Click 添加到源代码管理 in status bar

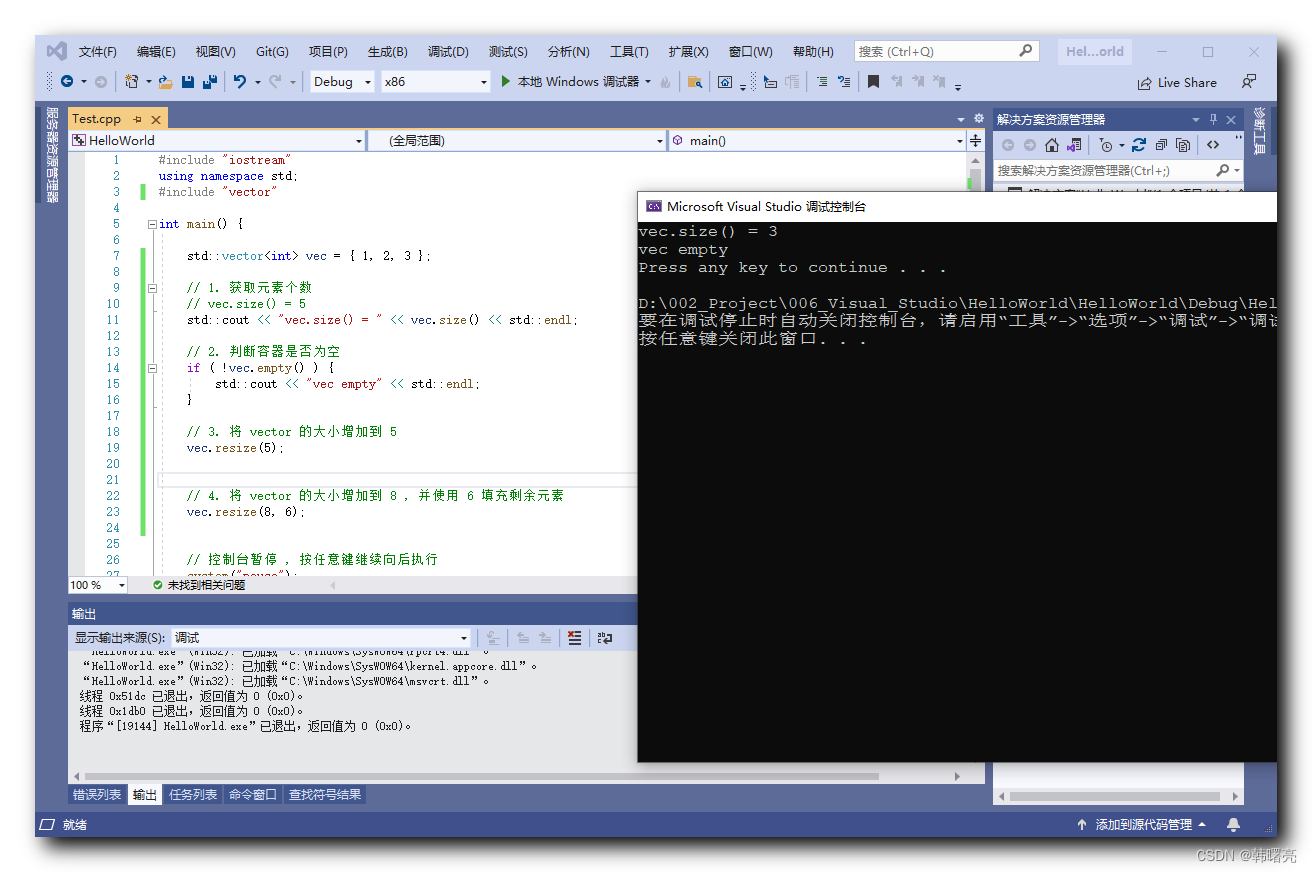click(x=1143, y=825)
